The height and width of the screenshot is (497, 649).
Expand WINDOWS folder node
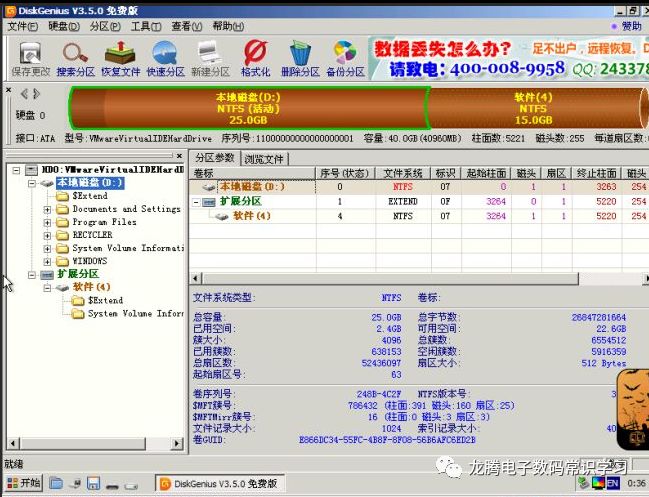(x=47, y=262)
